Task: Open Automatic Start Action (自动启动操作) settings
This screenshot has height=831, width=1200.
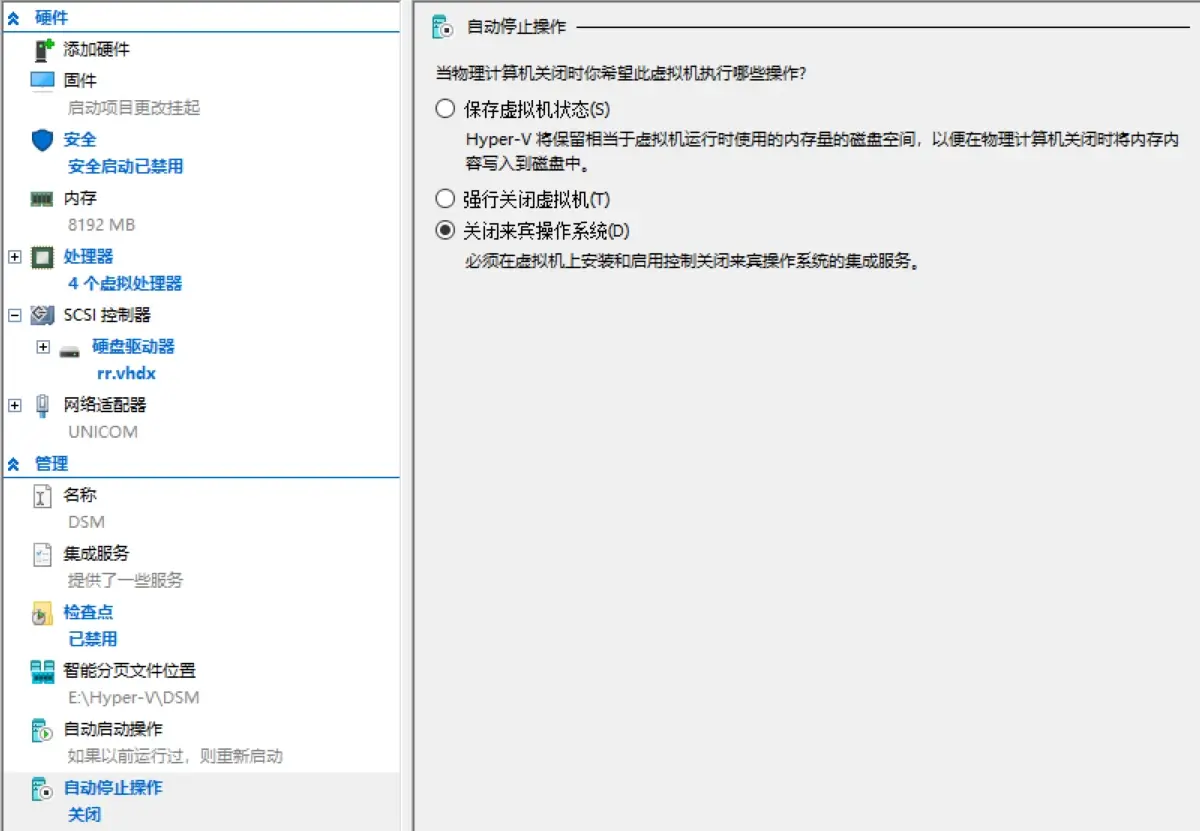Action: pyautogui.click(x=112, y=729)
